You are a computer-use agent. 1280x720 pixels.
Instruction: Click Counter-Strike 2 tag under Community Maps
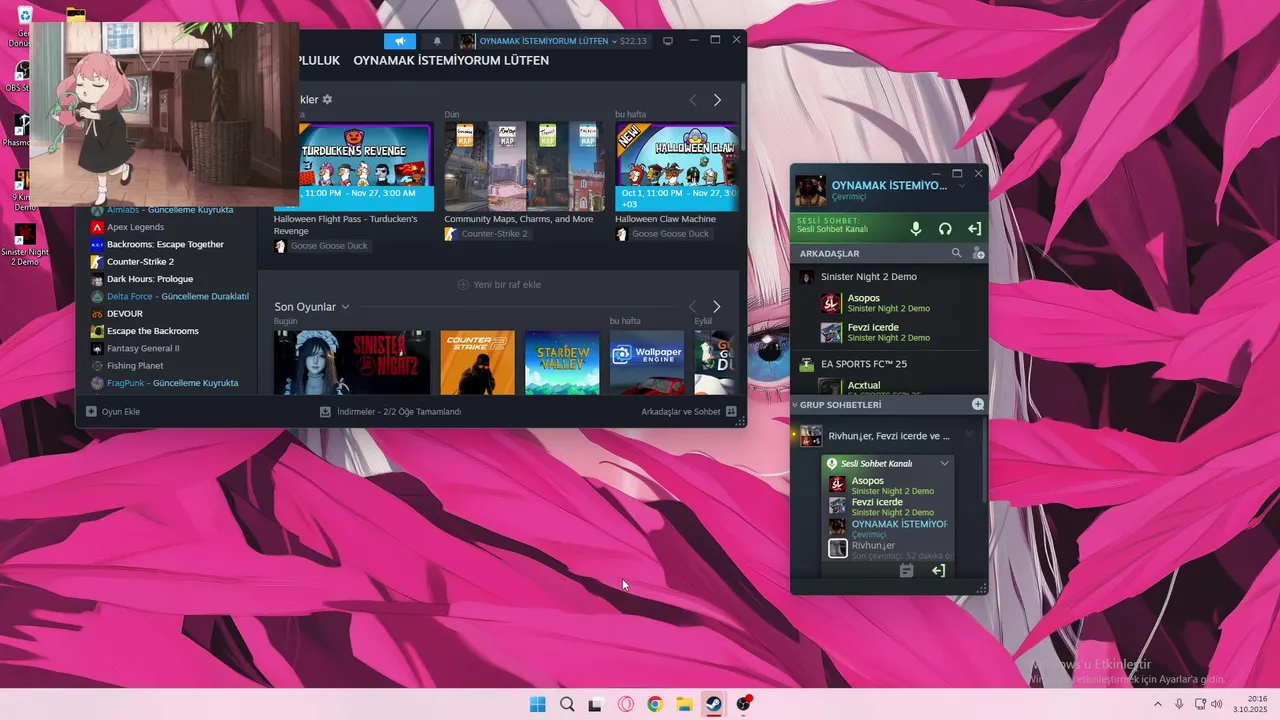click(487, 234)
